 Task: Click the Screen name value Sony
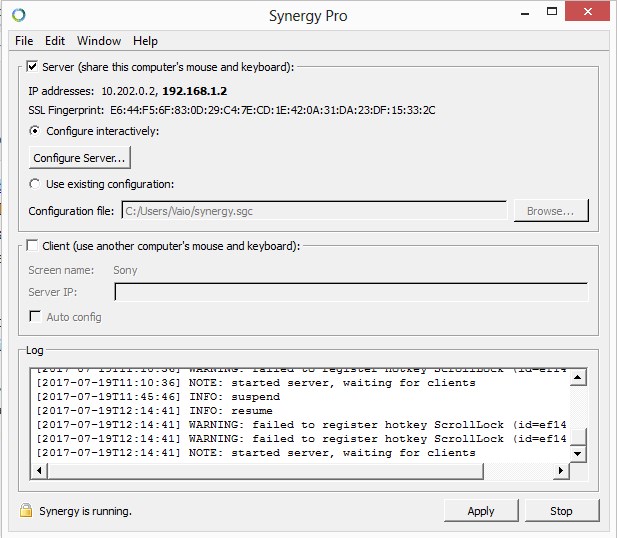coord(125,270)
